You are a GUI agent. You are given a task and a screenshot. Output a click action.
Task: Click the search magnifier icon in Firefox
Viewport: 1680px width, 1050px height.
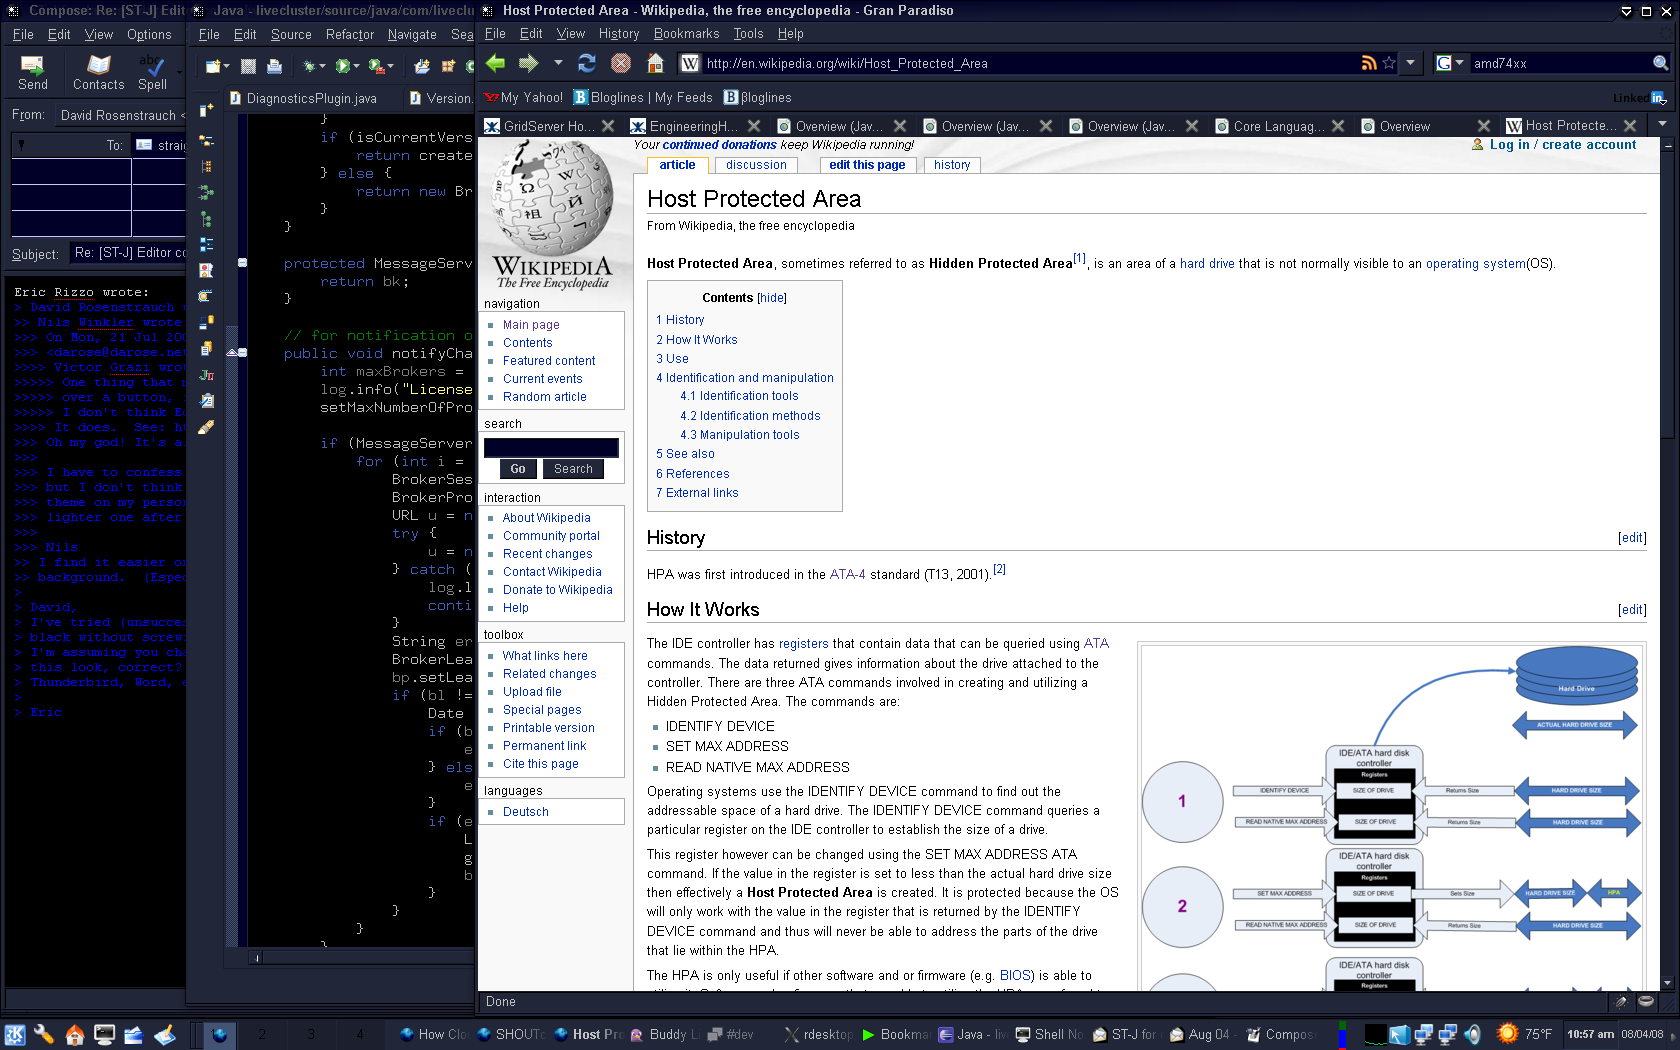coord(1660,63)
